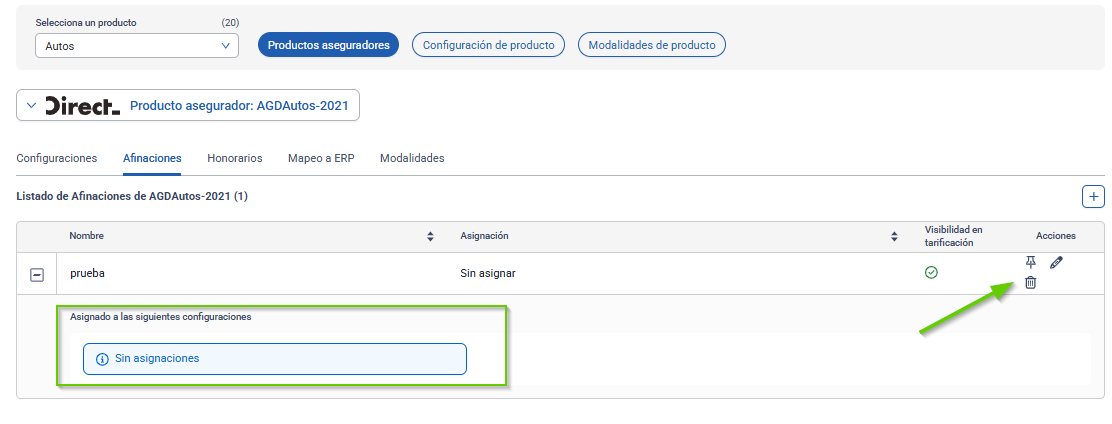Delete prueba with the trash icon
Screen dimensions: 1112x424
[x=1030, y=282]
